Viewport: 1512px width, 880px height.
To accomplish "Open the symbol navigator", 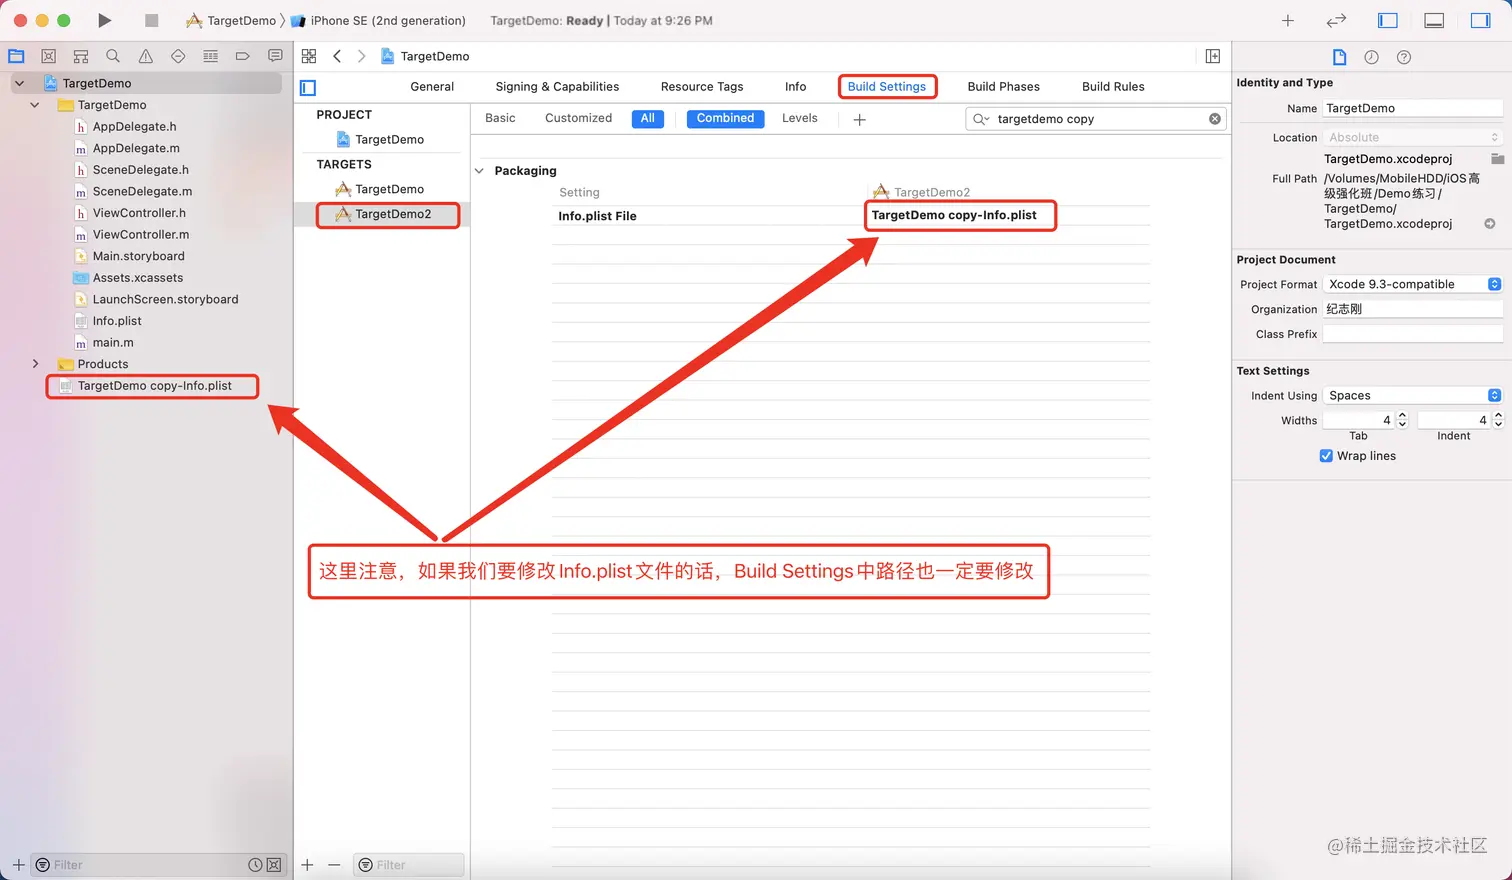I will (x=81, y=56).
